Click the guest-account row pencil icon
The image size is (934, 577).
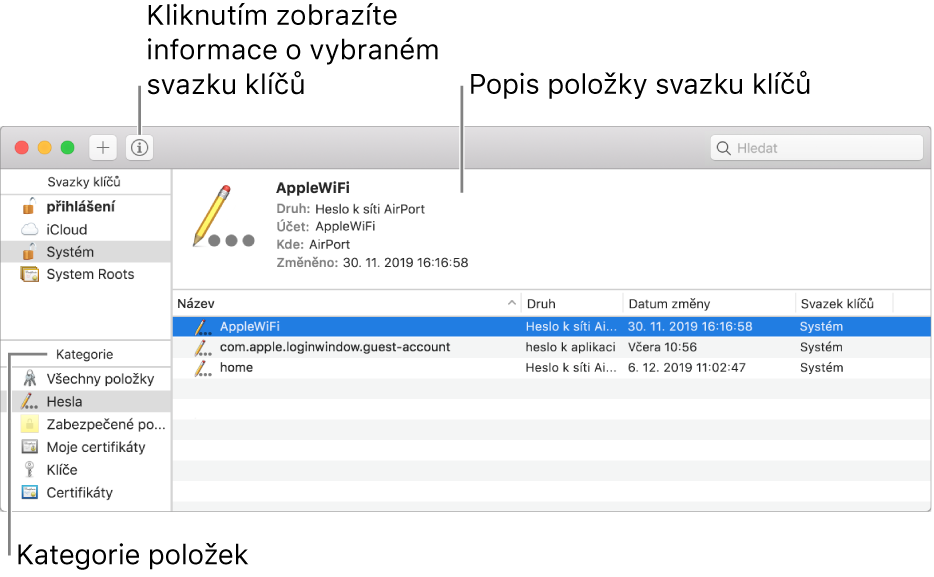(203, 347)
